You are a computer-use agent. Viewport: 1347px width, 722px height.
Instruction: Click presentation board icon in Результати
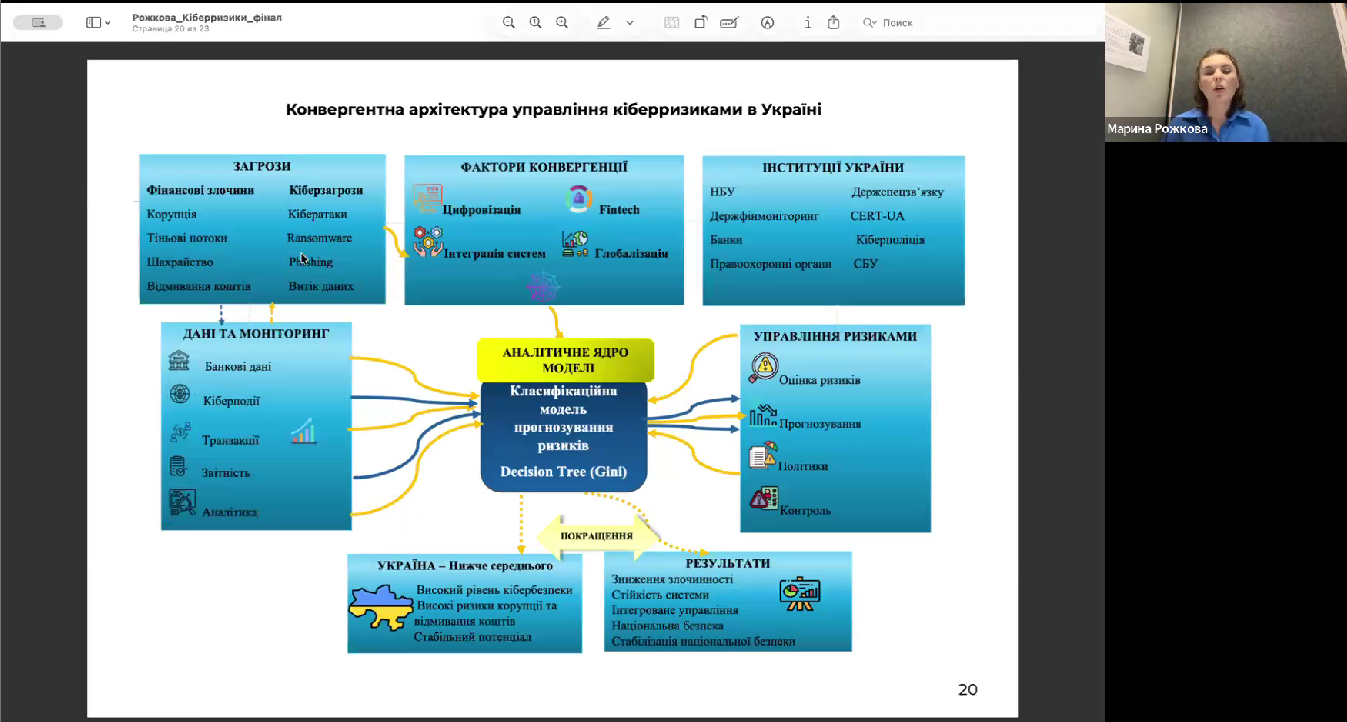(799, 594)
